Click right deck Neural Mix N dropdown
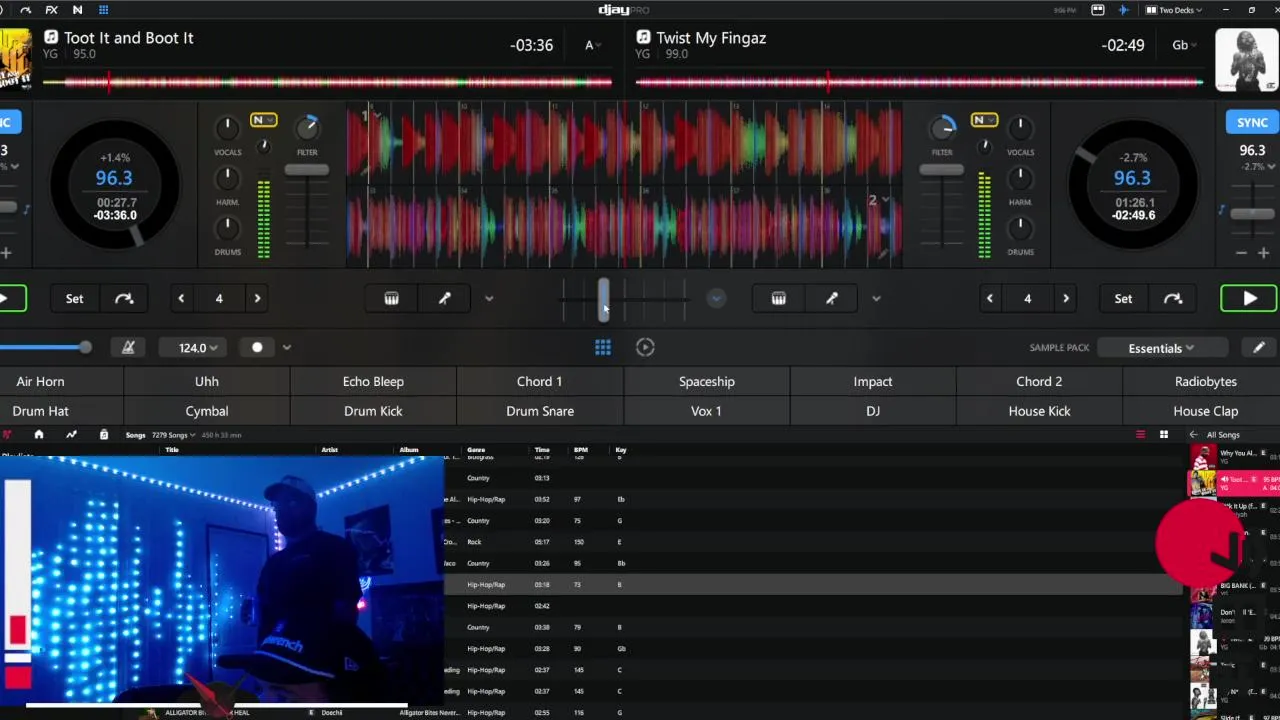The width and height of the screenshot is (1280, 720). [984, 120]
